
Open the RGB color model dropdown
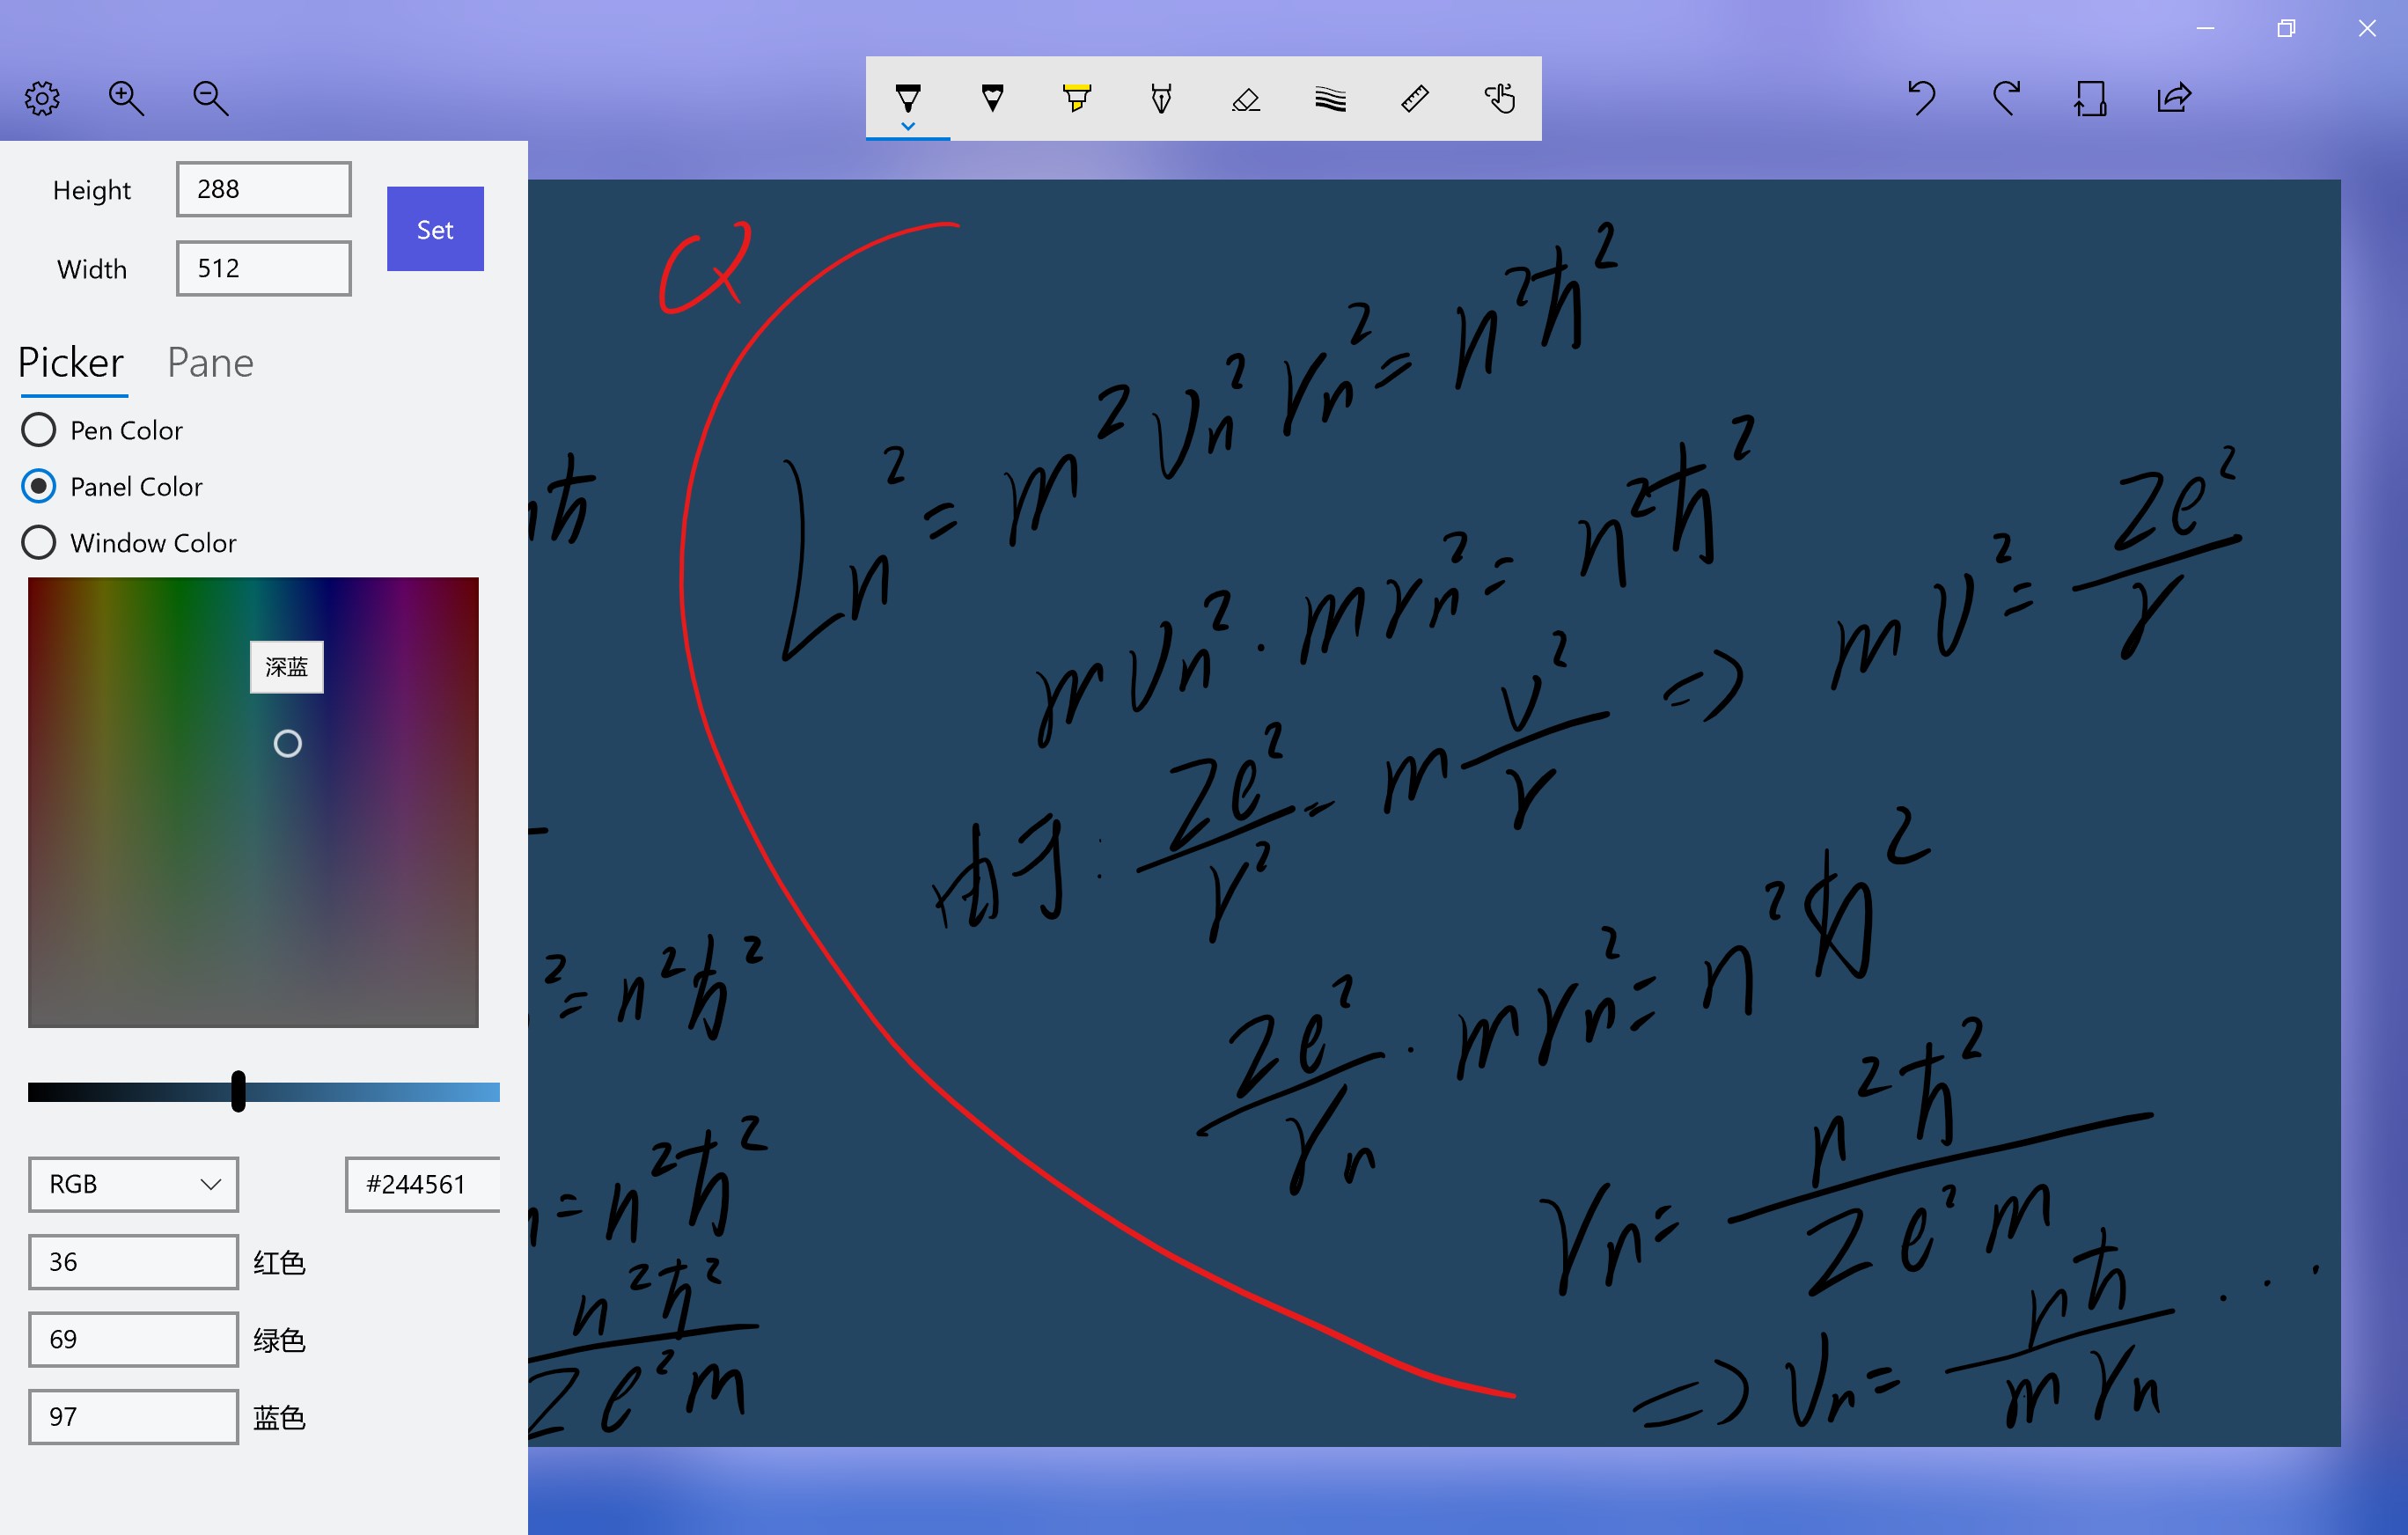click(x=133, y=1184)
